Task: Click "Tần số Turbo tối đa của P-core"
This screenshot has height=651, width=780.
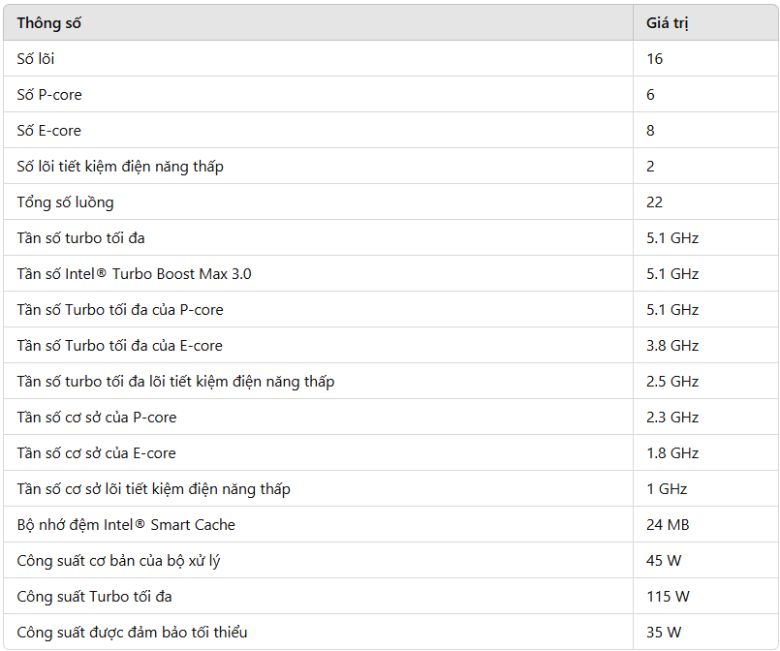Action: click(120, 310)
